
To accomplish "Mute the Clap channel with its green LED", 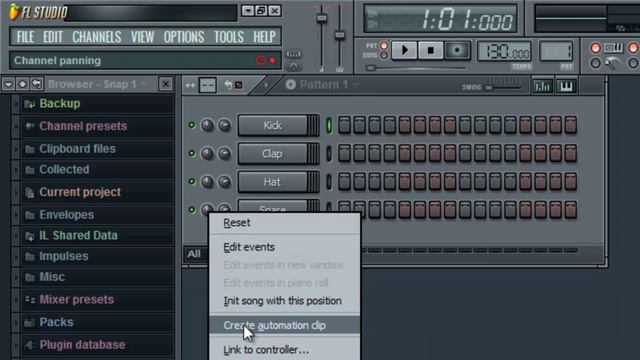I will pos(191,153).
